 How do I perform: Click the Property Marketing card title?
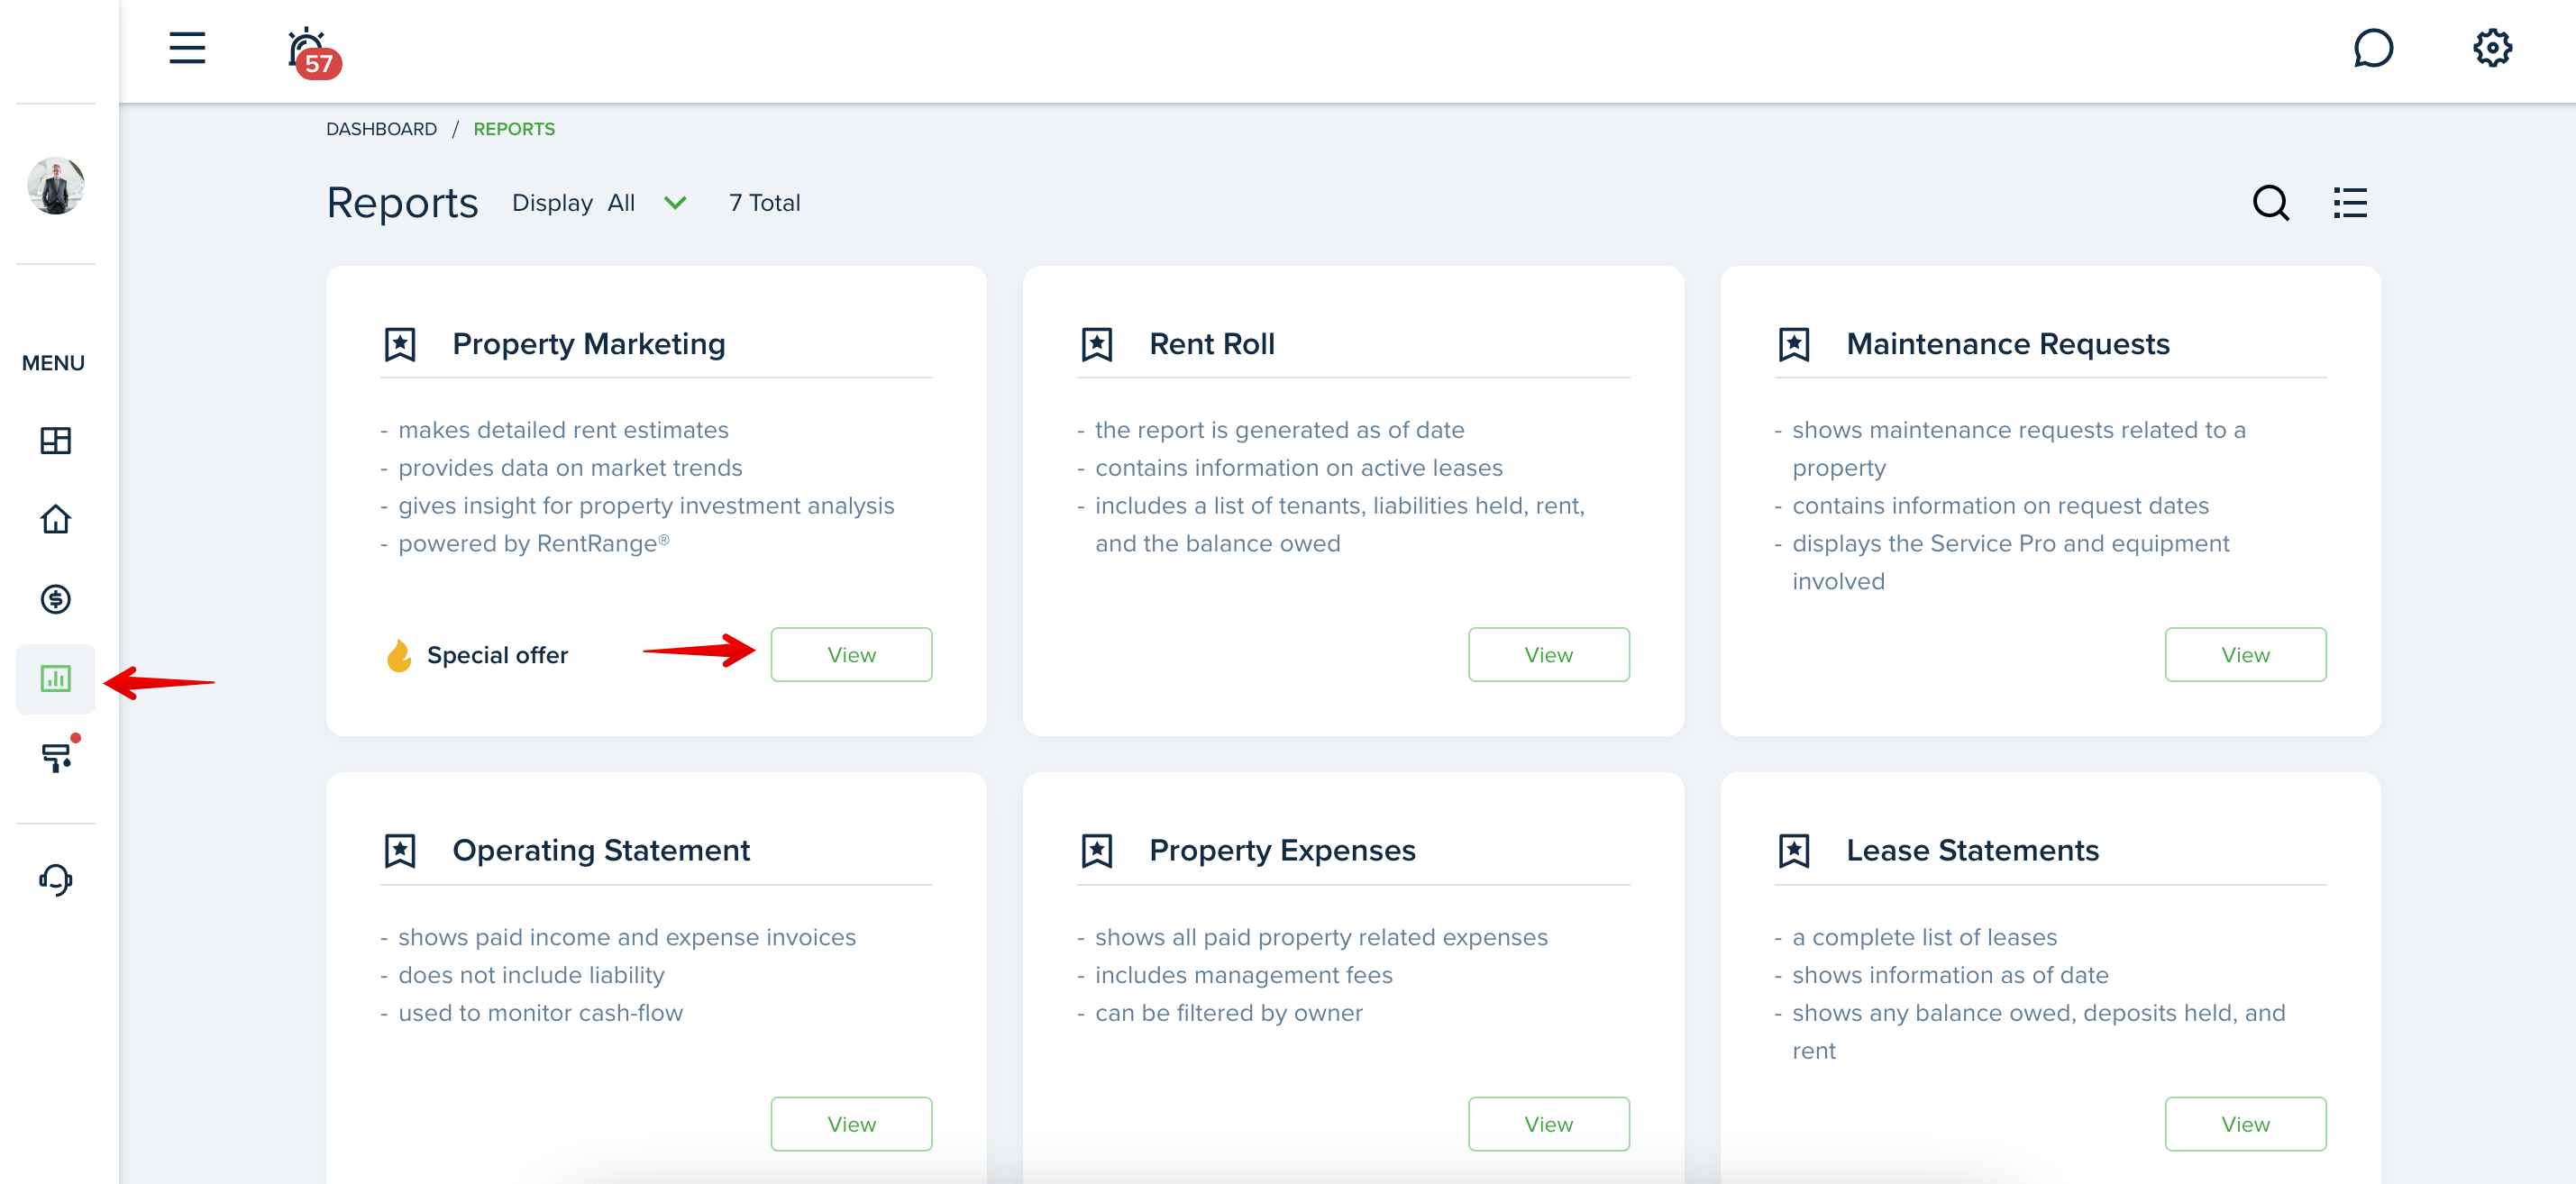pos(589,344)
